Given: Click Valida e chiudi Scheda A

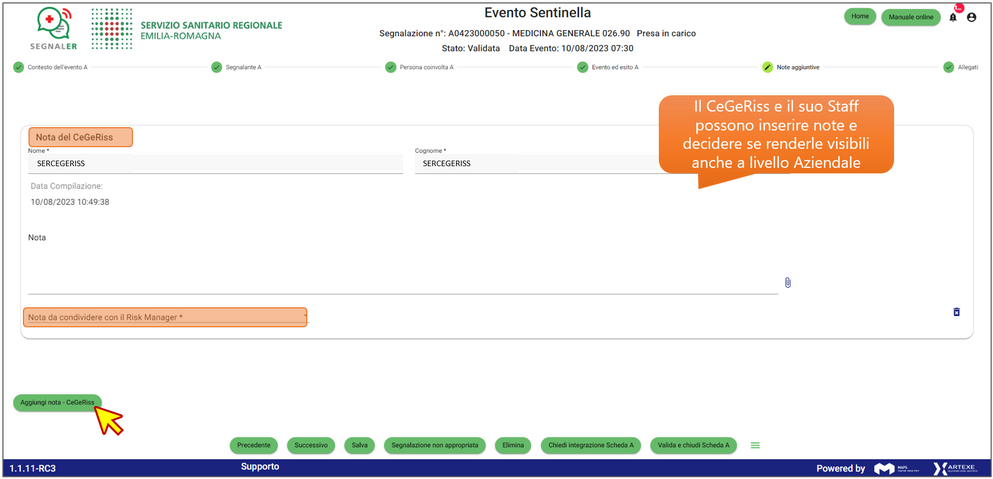Looking at the screenshot, I should [692, 445].
